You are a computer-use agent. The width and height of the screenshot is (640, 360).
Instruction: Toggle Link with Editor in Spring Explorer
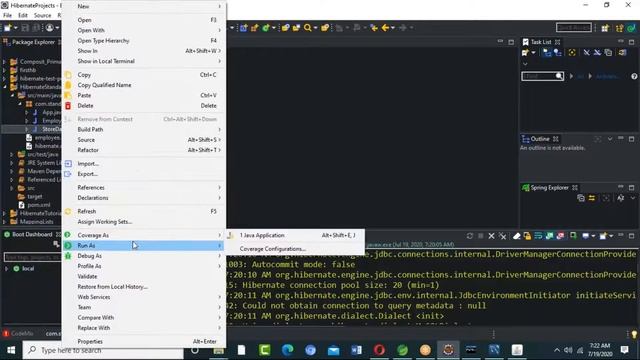[591, 198]
